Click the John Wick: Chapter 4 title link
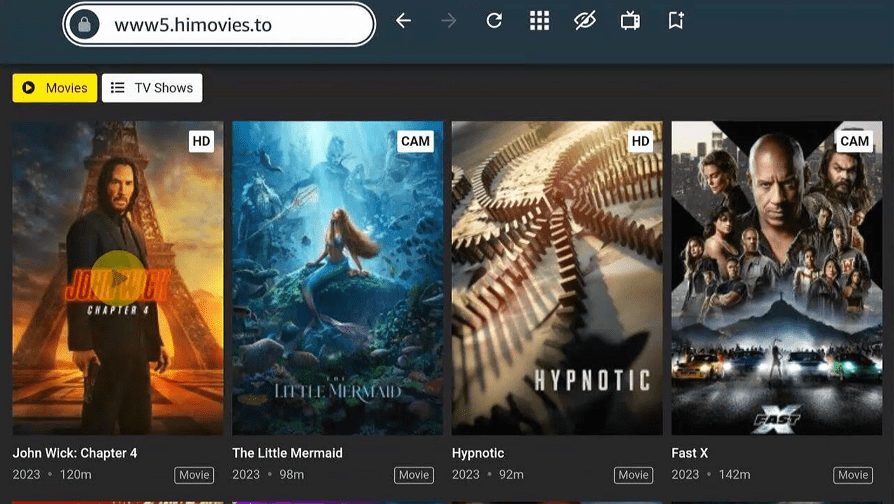The width and height of the screenshot is (894, 504). 75,453
